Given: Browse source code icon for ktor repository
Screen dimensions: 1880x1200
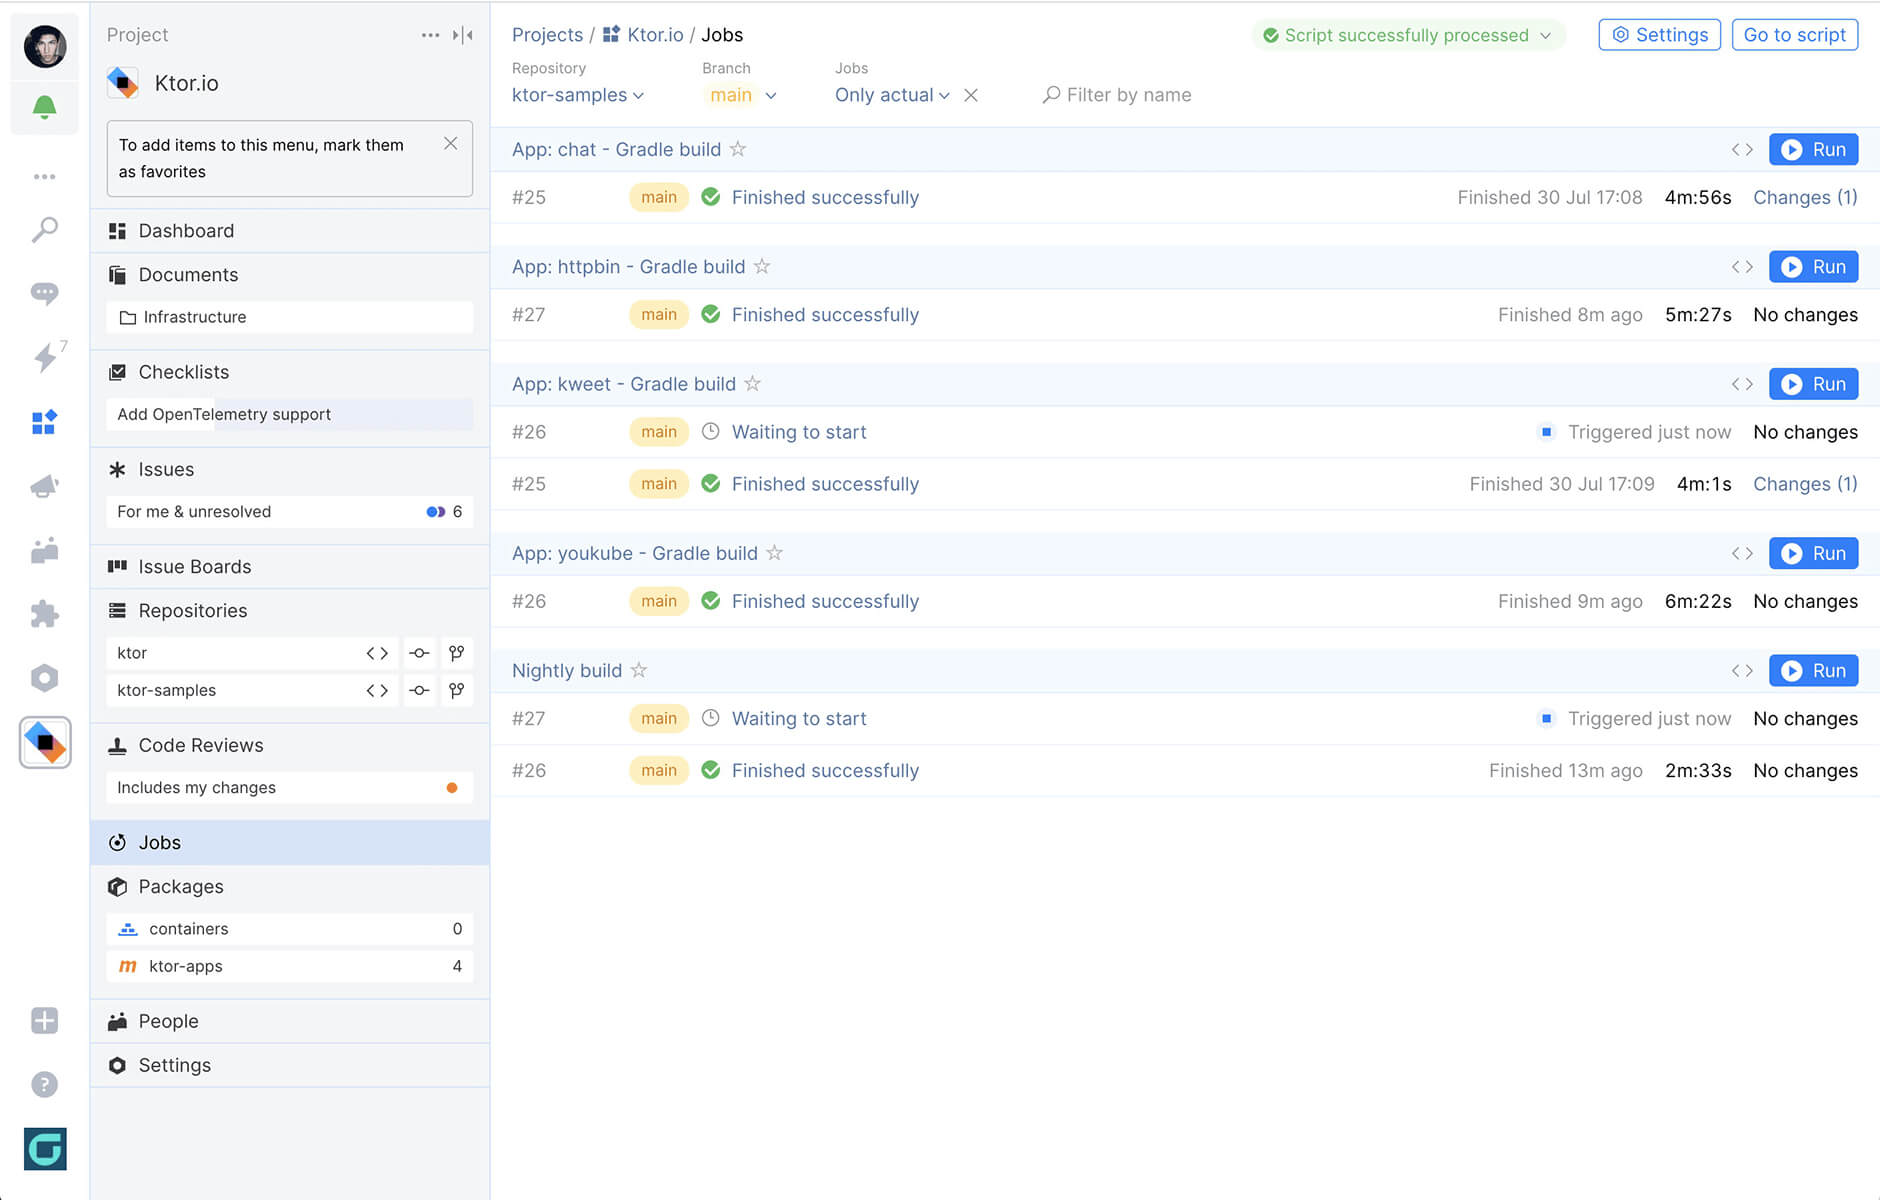Looking at the screenshot, I should tap(377, 652).
